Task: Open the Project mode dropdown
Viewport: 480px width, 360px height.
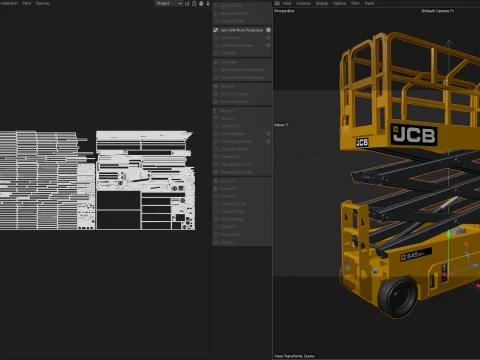Action: click(x=169, y=3)
